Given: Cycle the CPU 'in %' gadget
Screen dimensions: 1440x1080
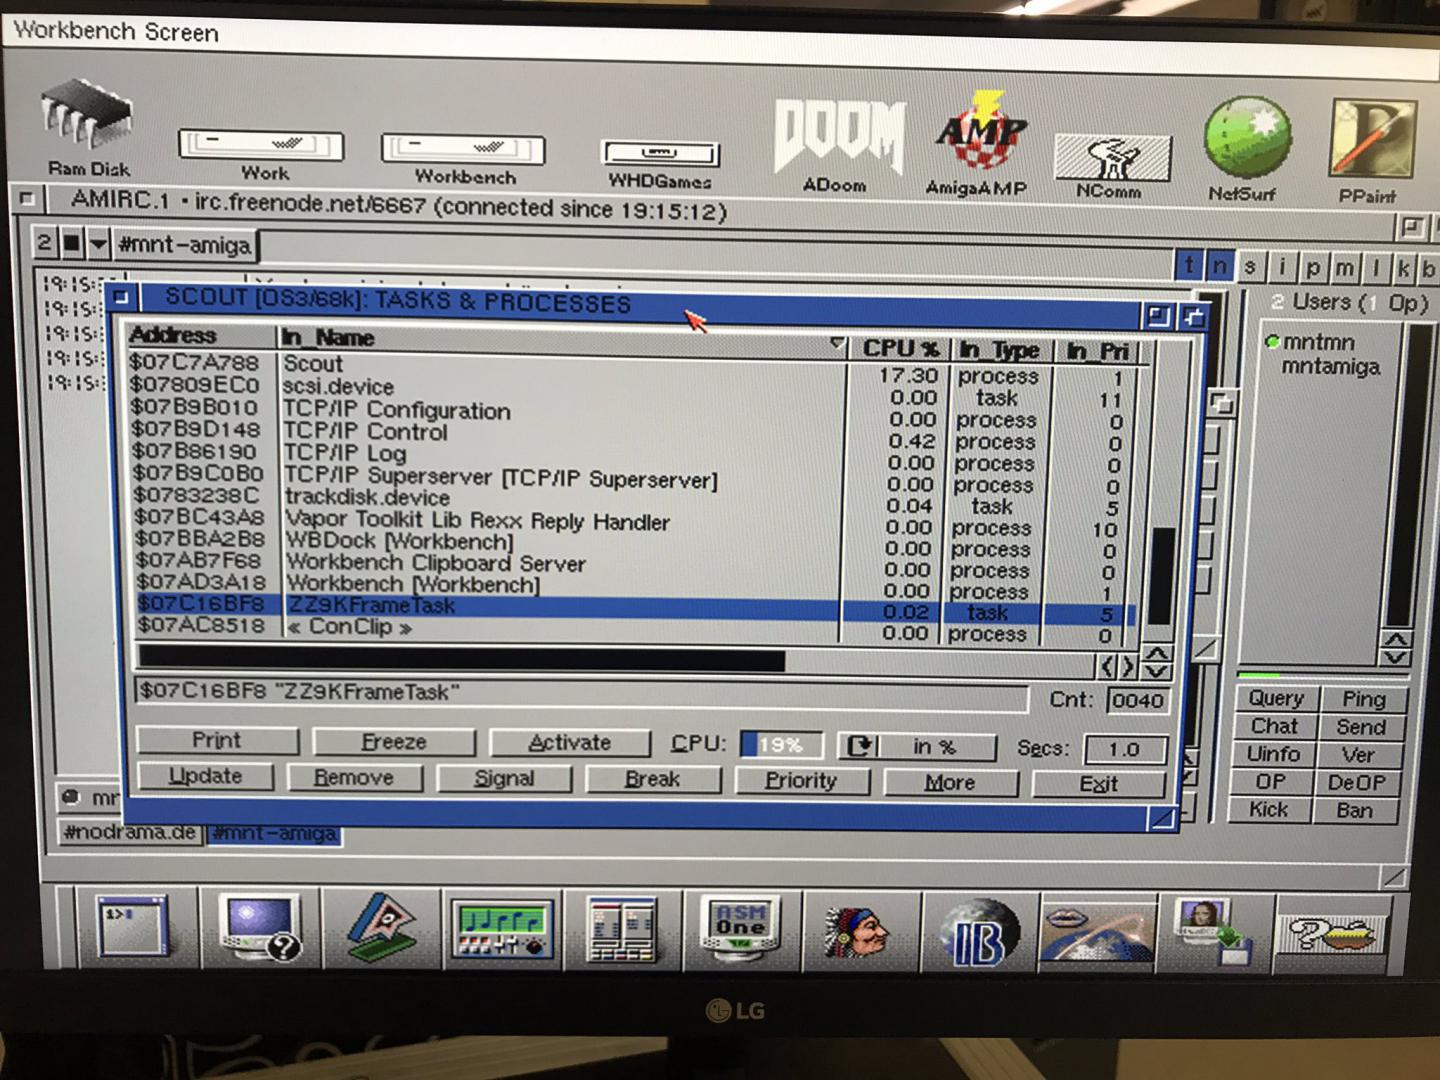Looking at the screenshot, I should (859, 746).
